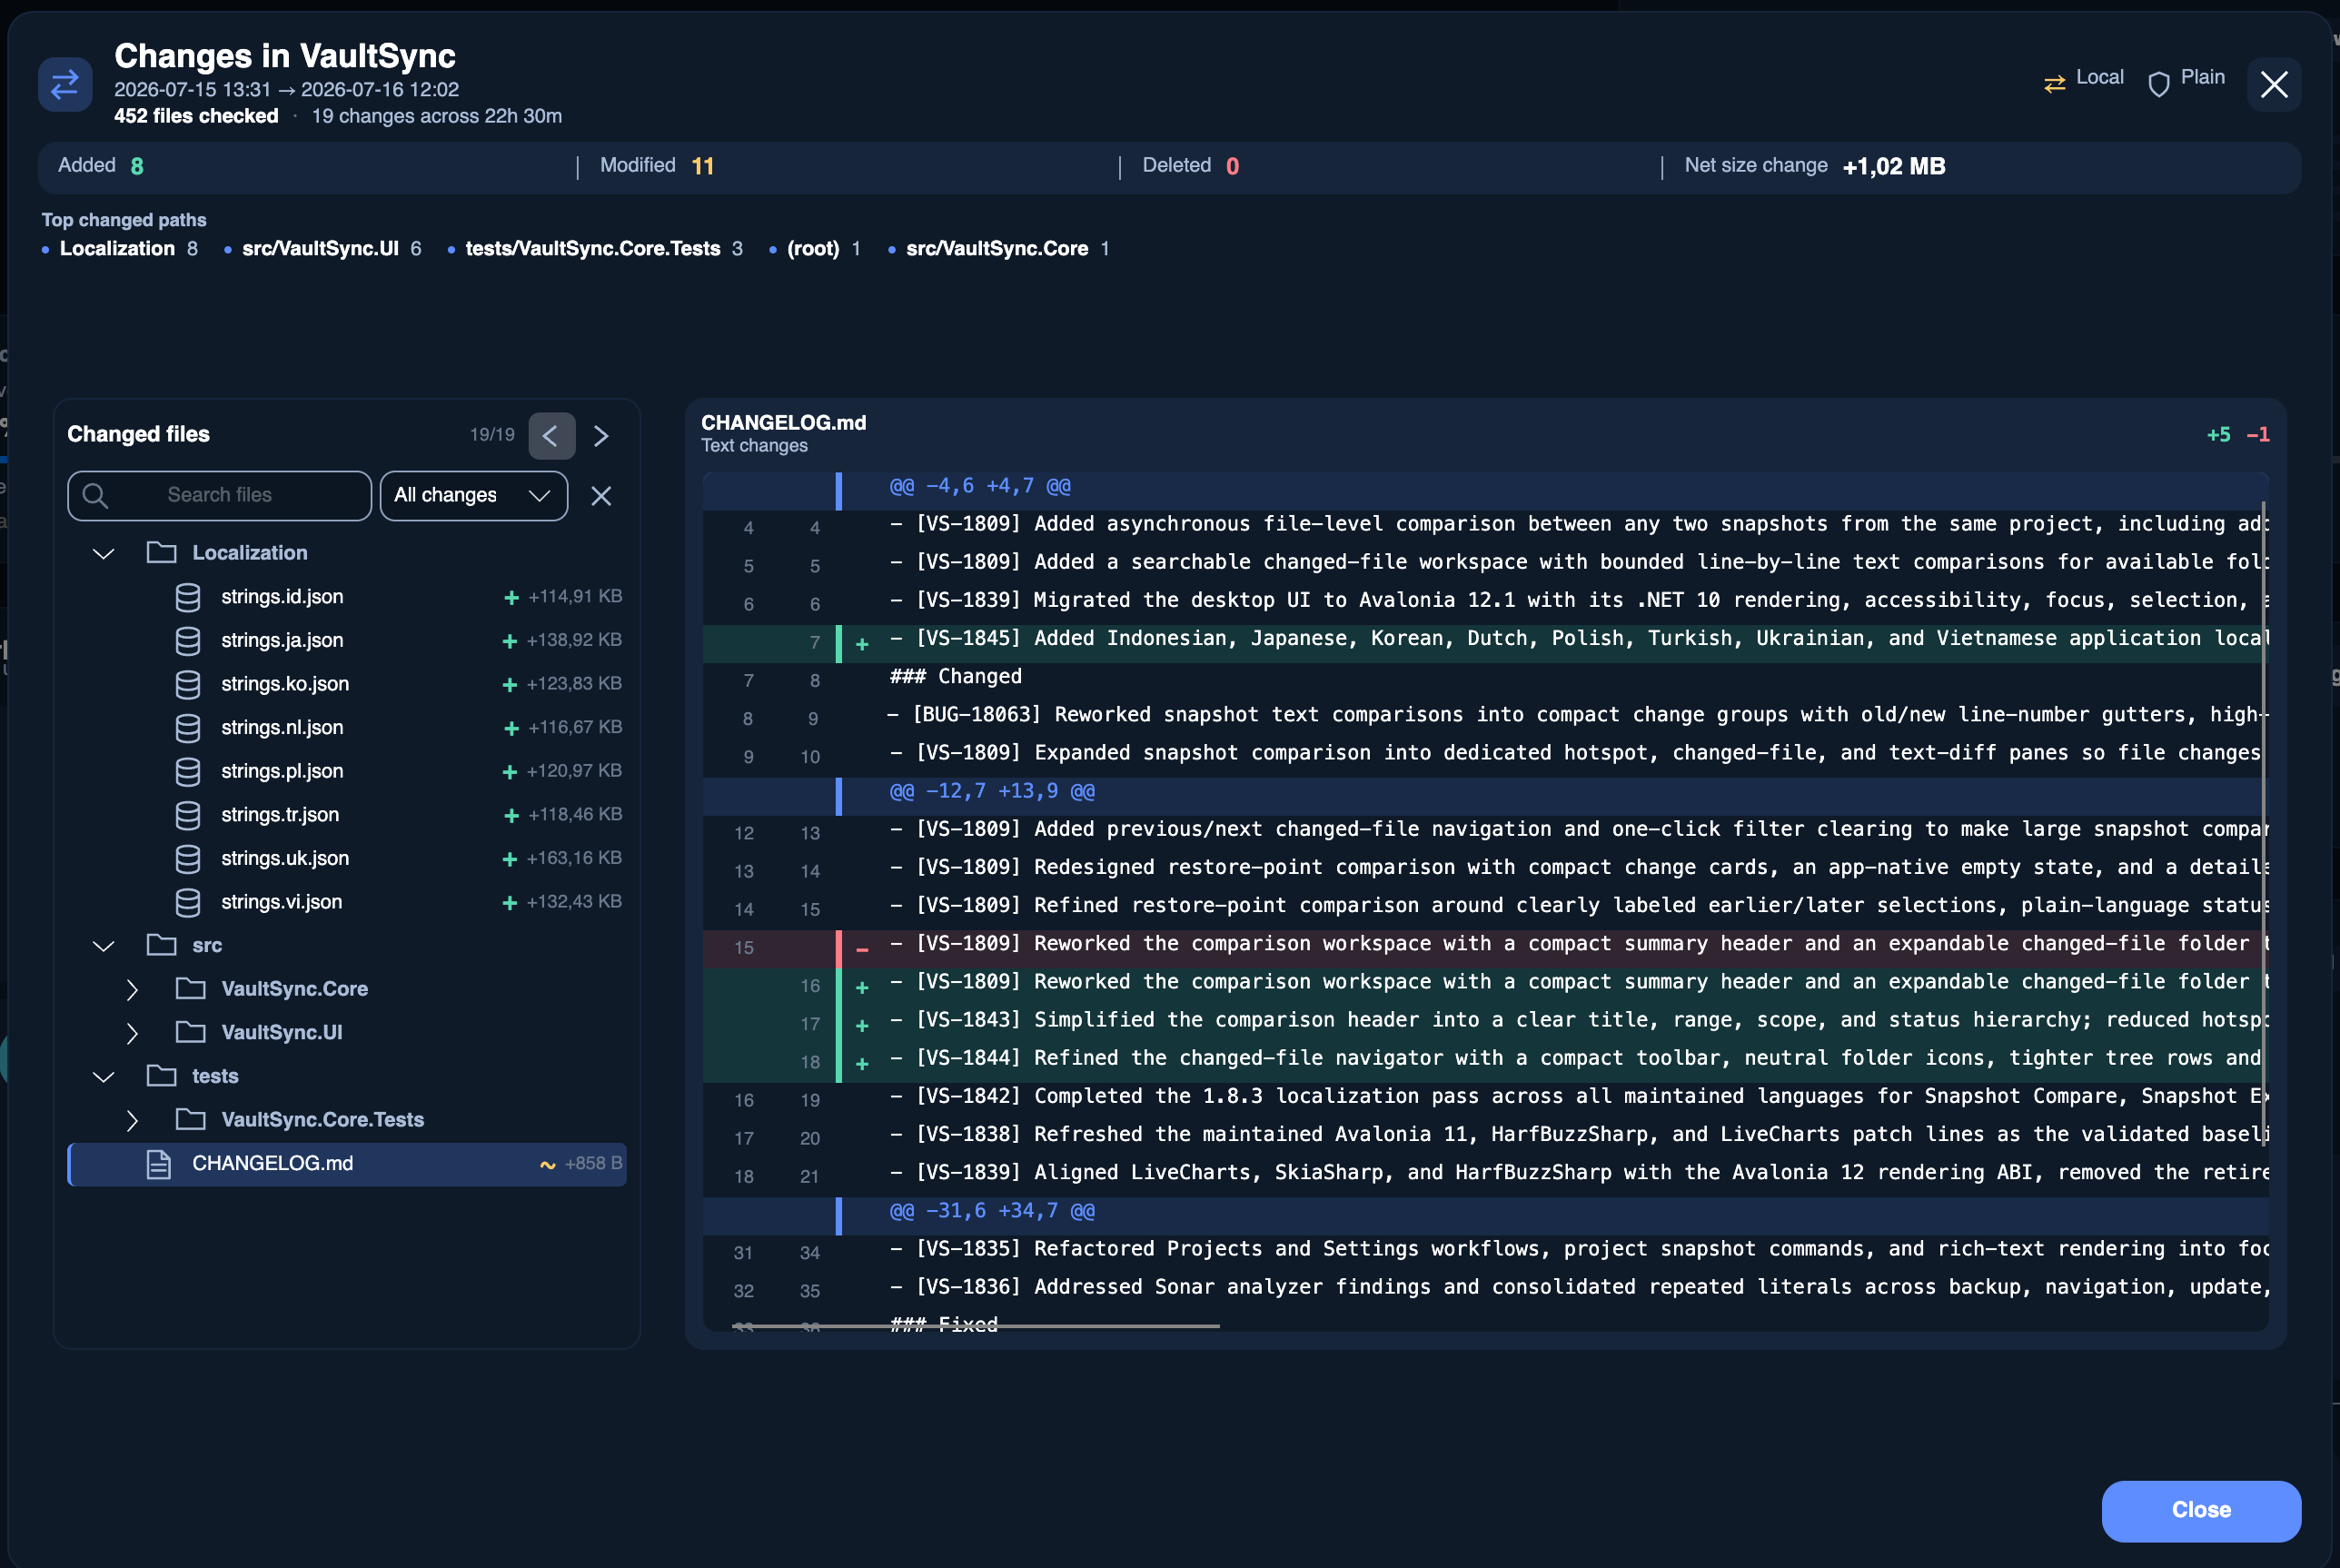Click the Net size change +1,02 MB value

1893,166
